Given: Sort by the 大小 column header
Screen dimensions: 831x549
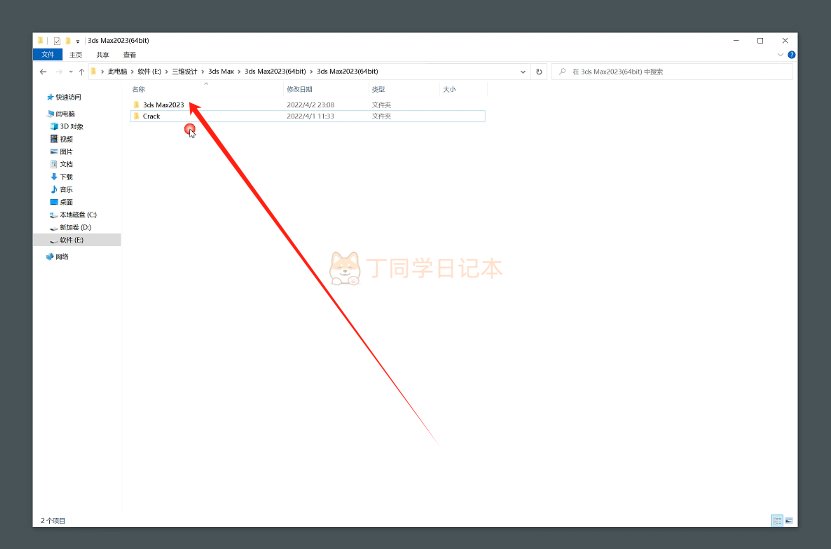Looking at the screenshot, I should [x=449, y=89].
